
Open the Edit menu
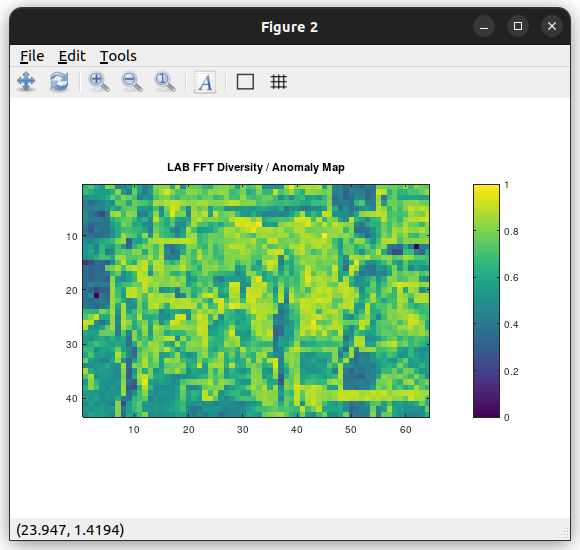72,56
